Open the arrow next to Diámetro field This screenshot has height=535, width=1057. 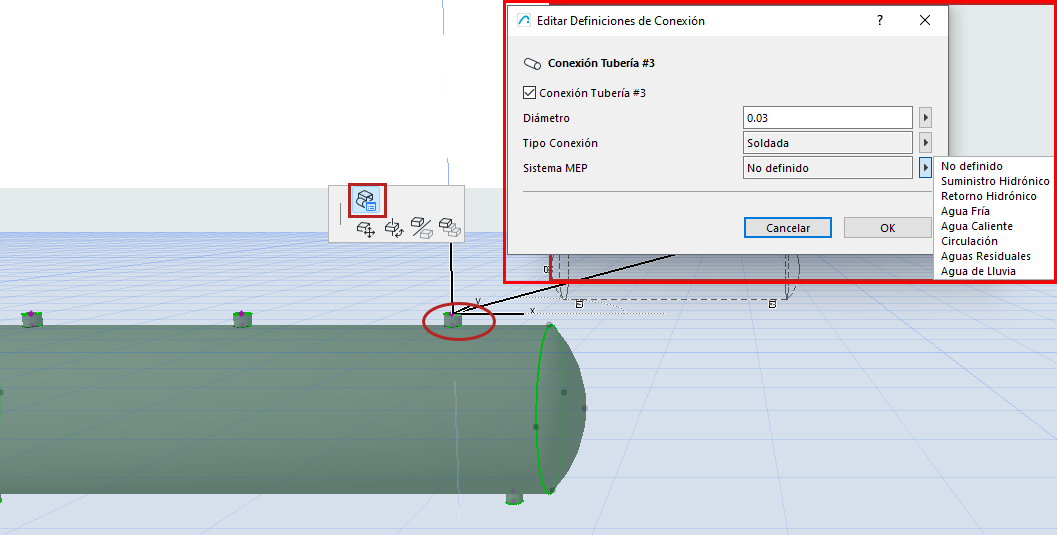[x=926, y=118]
